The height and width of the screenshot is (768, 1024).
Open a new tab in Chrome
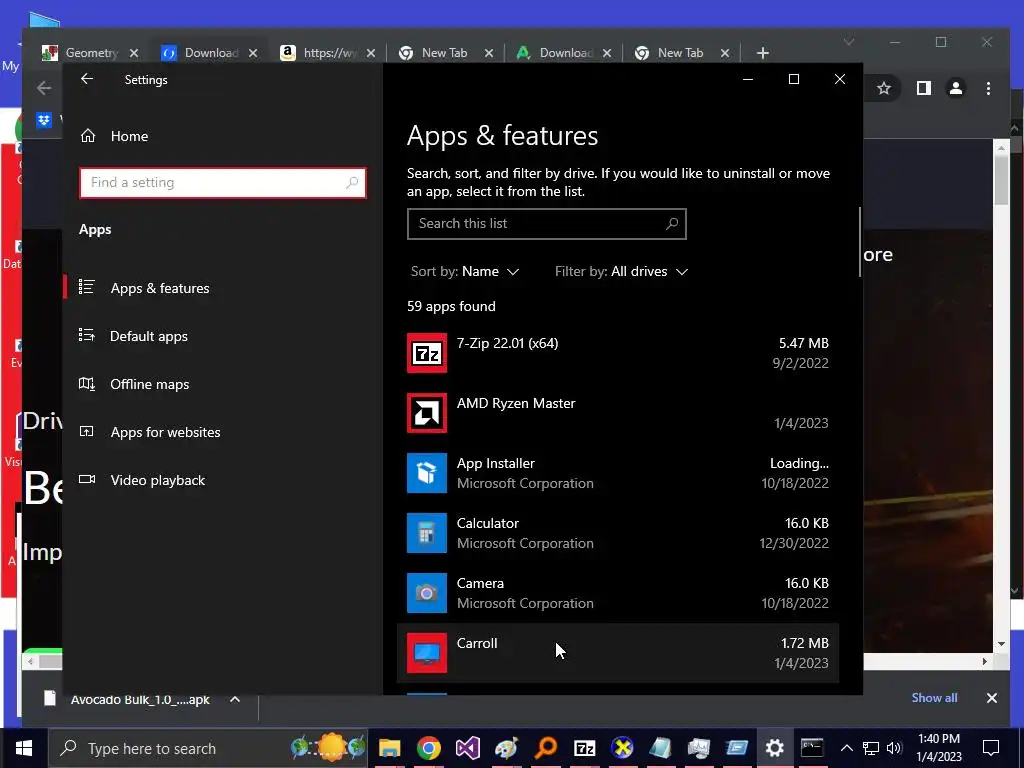[763, 53]
